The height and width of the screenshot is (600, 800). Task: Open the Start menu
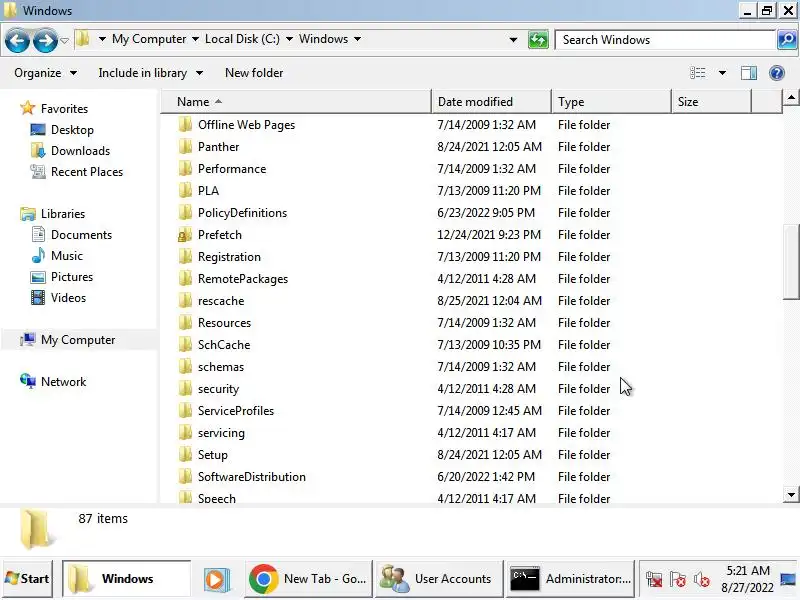28,579
